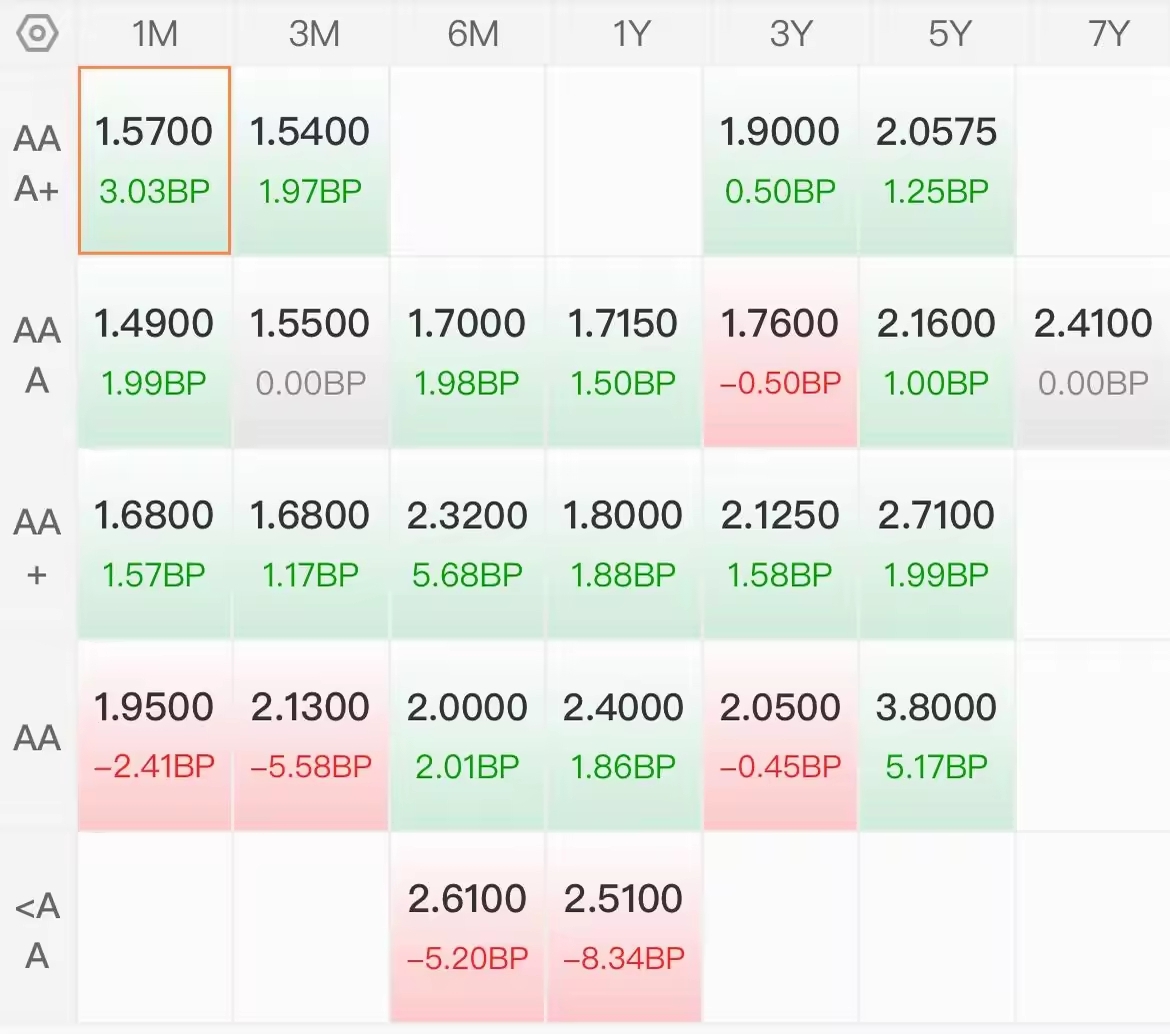
Task: Click the AAA 3Y cell showing 1.7600
Action: click(780, 352)
